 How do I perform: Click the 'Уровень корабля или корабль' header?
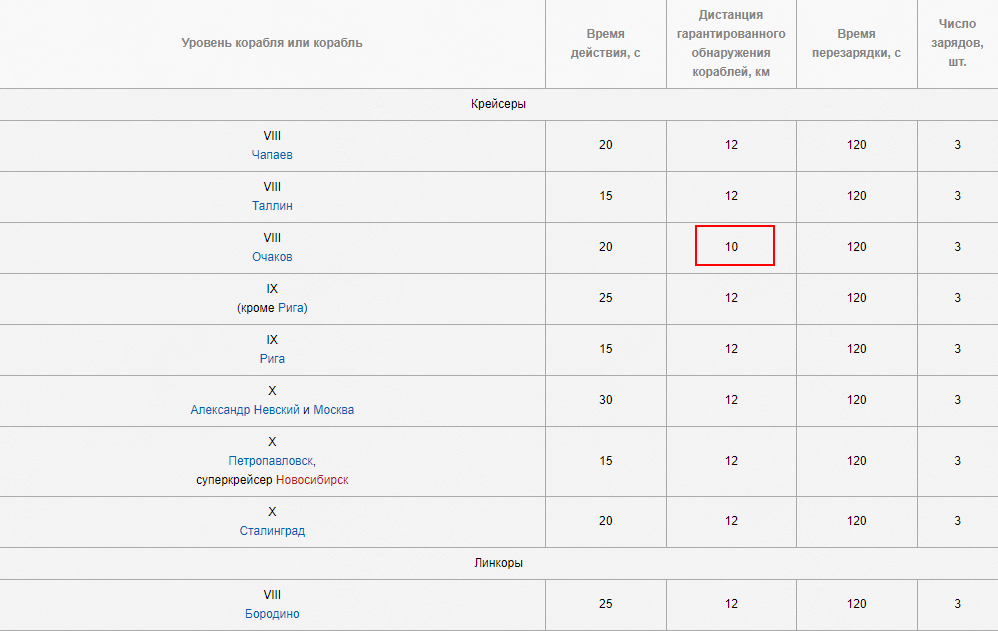tap(272, 43)
